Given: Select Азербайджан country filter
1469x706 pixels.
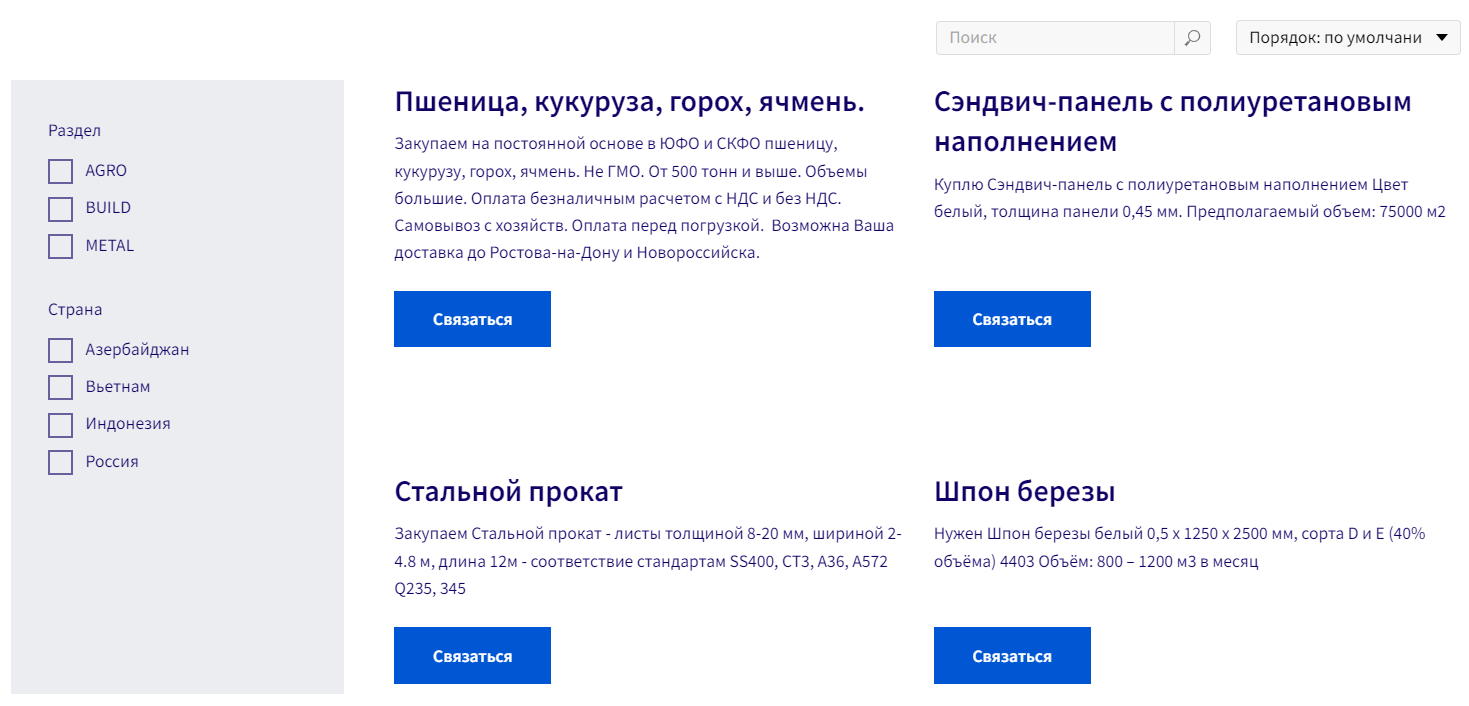Looking at the screenshot, I should click(x=61, y=350).
